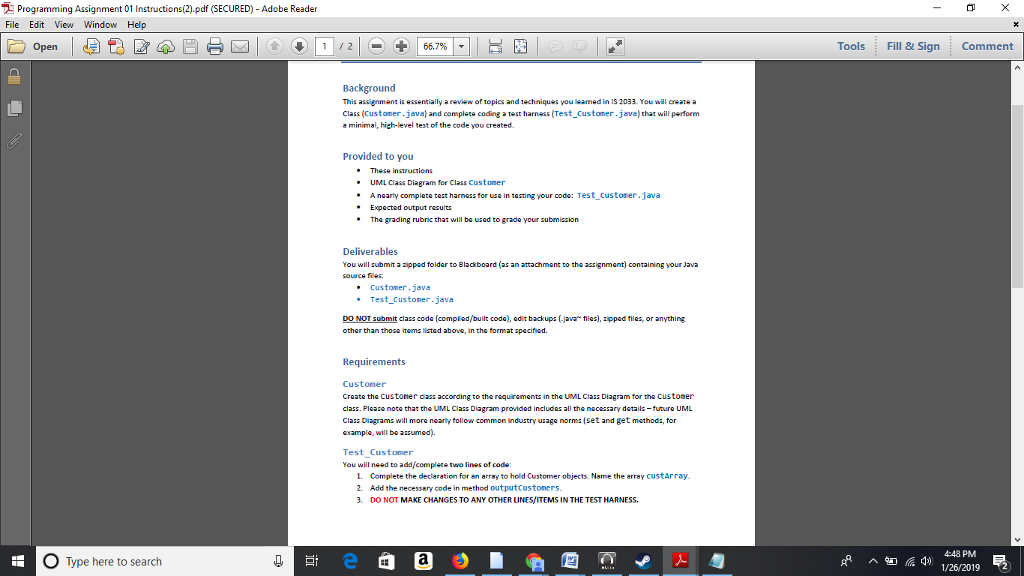
Task: Open the View menu
Action: tap(64, 24)
